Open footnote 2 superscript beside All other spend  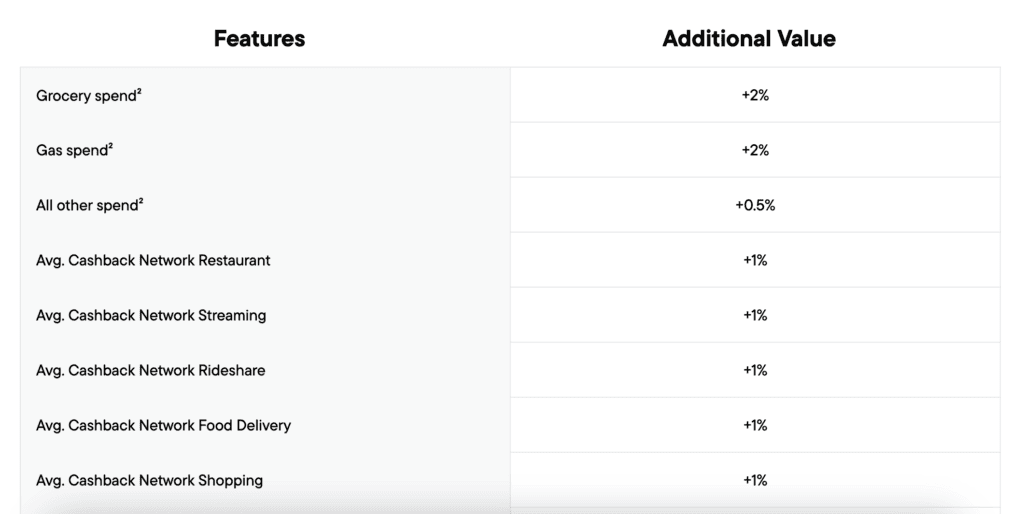click(143, 201)
